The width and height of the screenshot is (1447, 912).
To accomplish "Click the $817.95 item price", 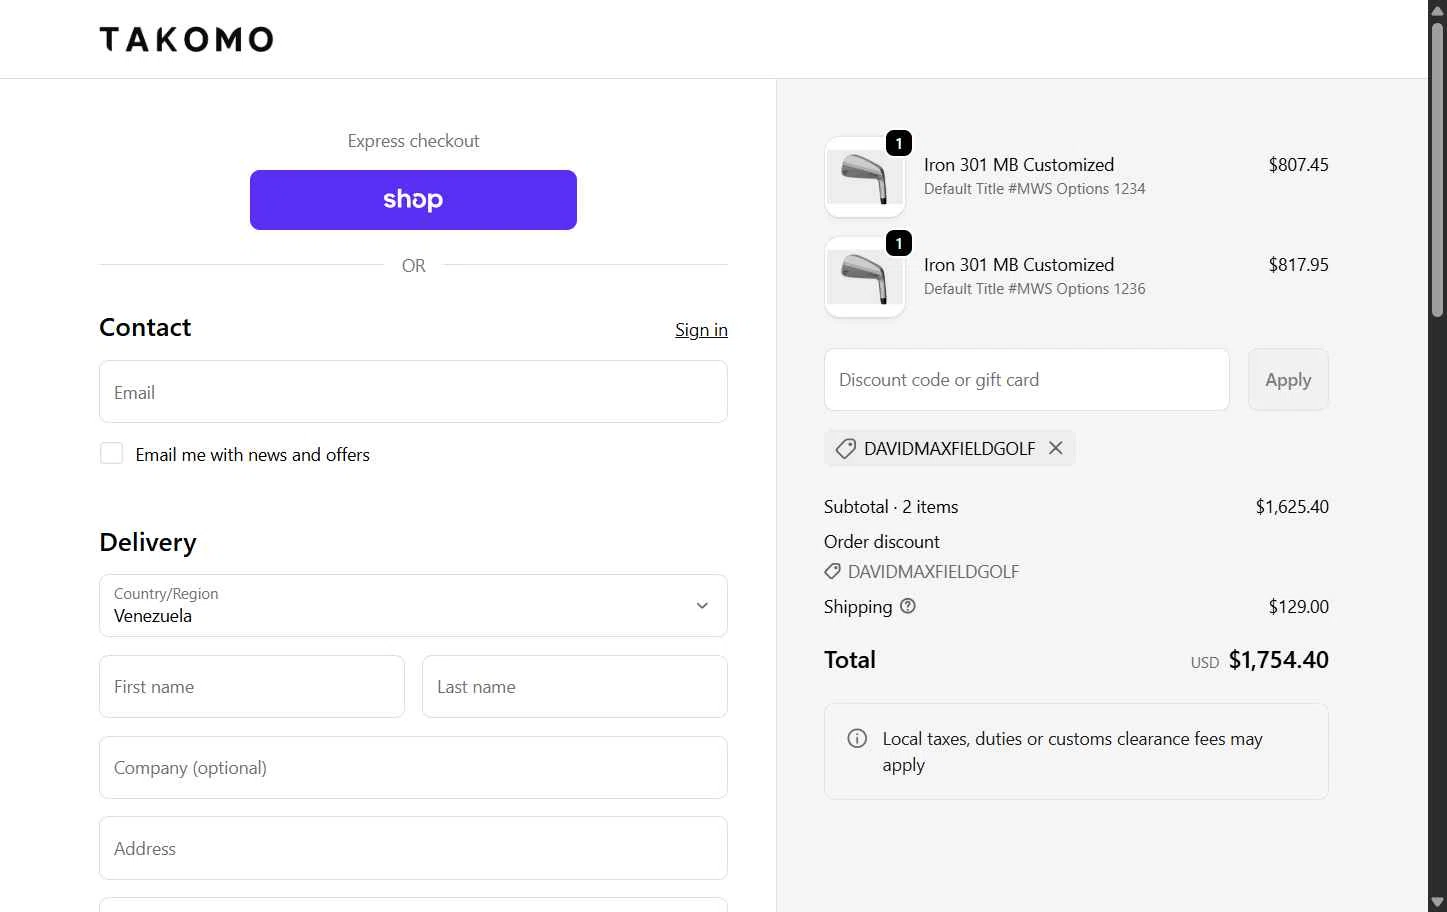I will click(1298, 265).
